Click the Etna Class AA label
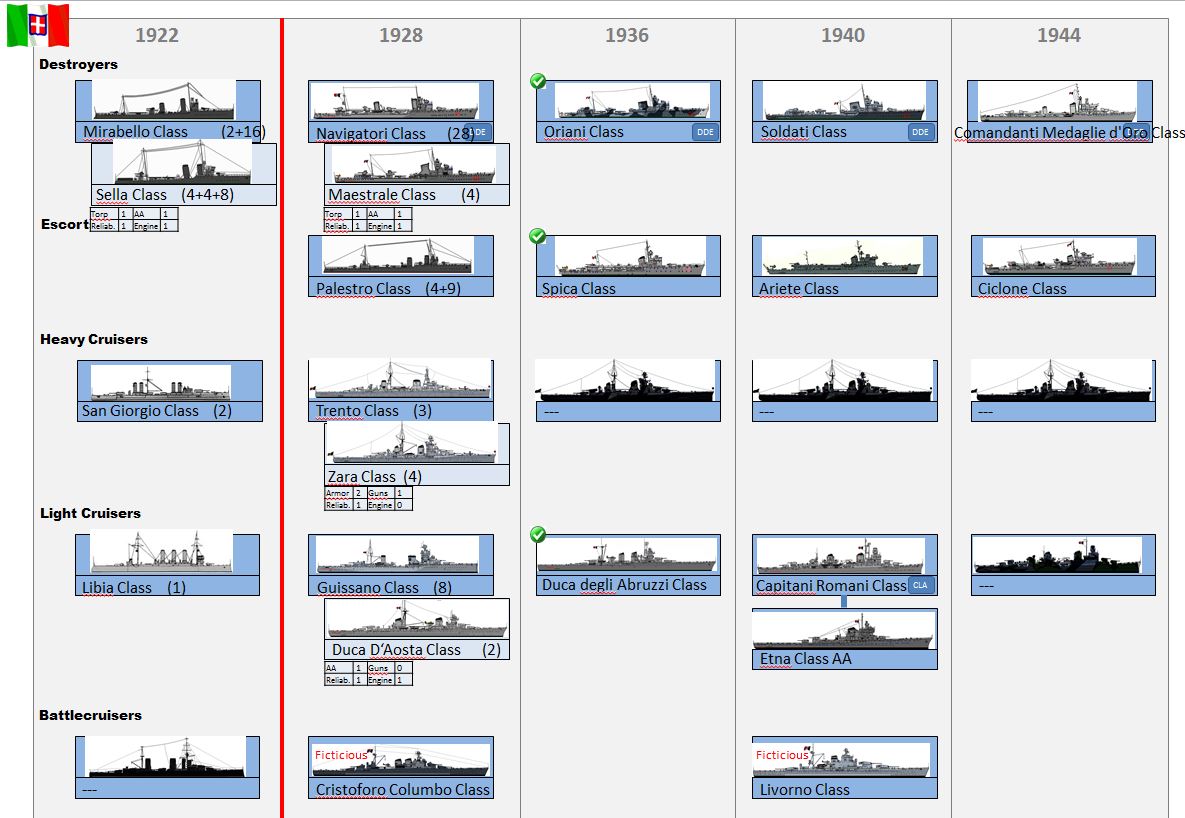 806,659
